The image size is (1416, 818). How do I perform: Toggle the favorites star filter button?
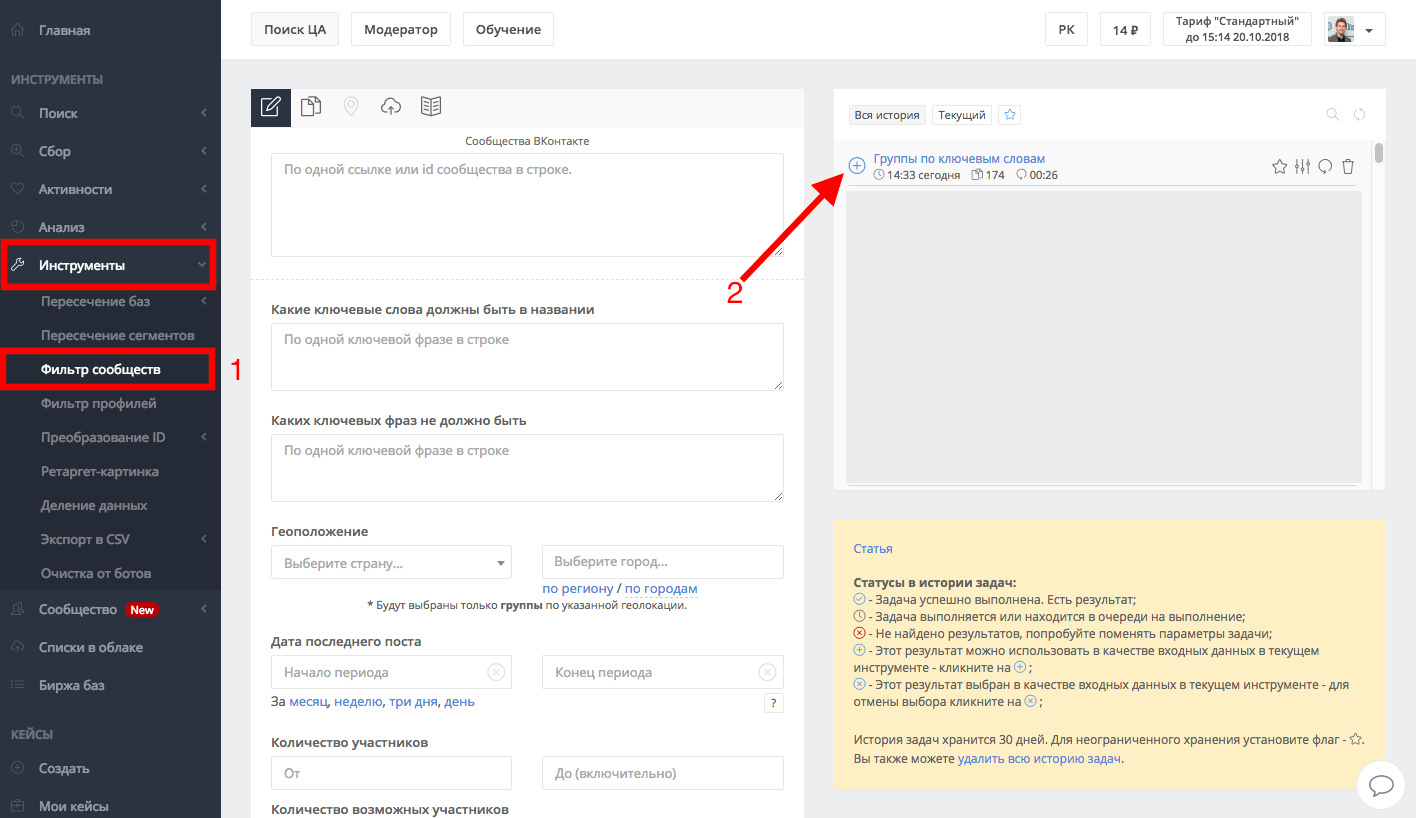click(1010, 115)
